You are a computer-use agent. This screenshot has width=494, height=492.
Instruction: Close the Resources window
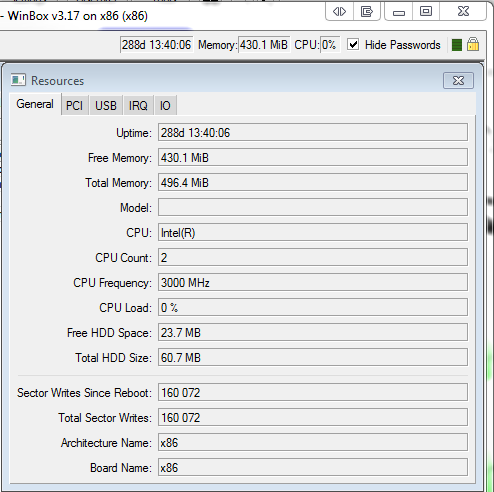[458, 80]
